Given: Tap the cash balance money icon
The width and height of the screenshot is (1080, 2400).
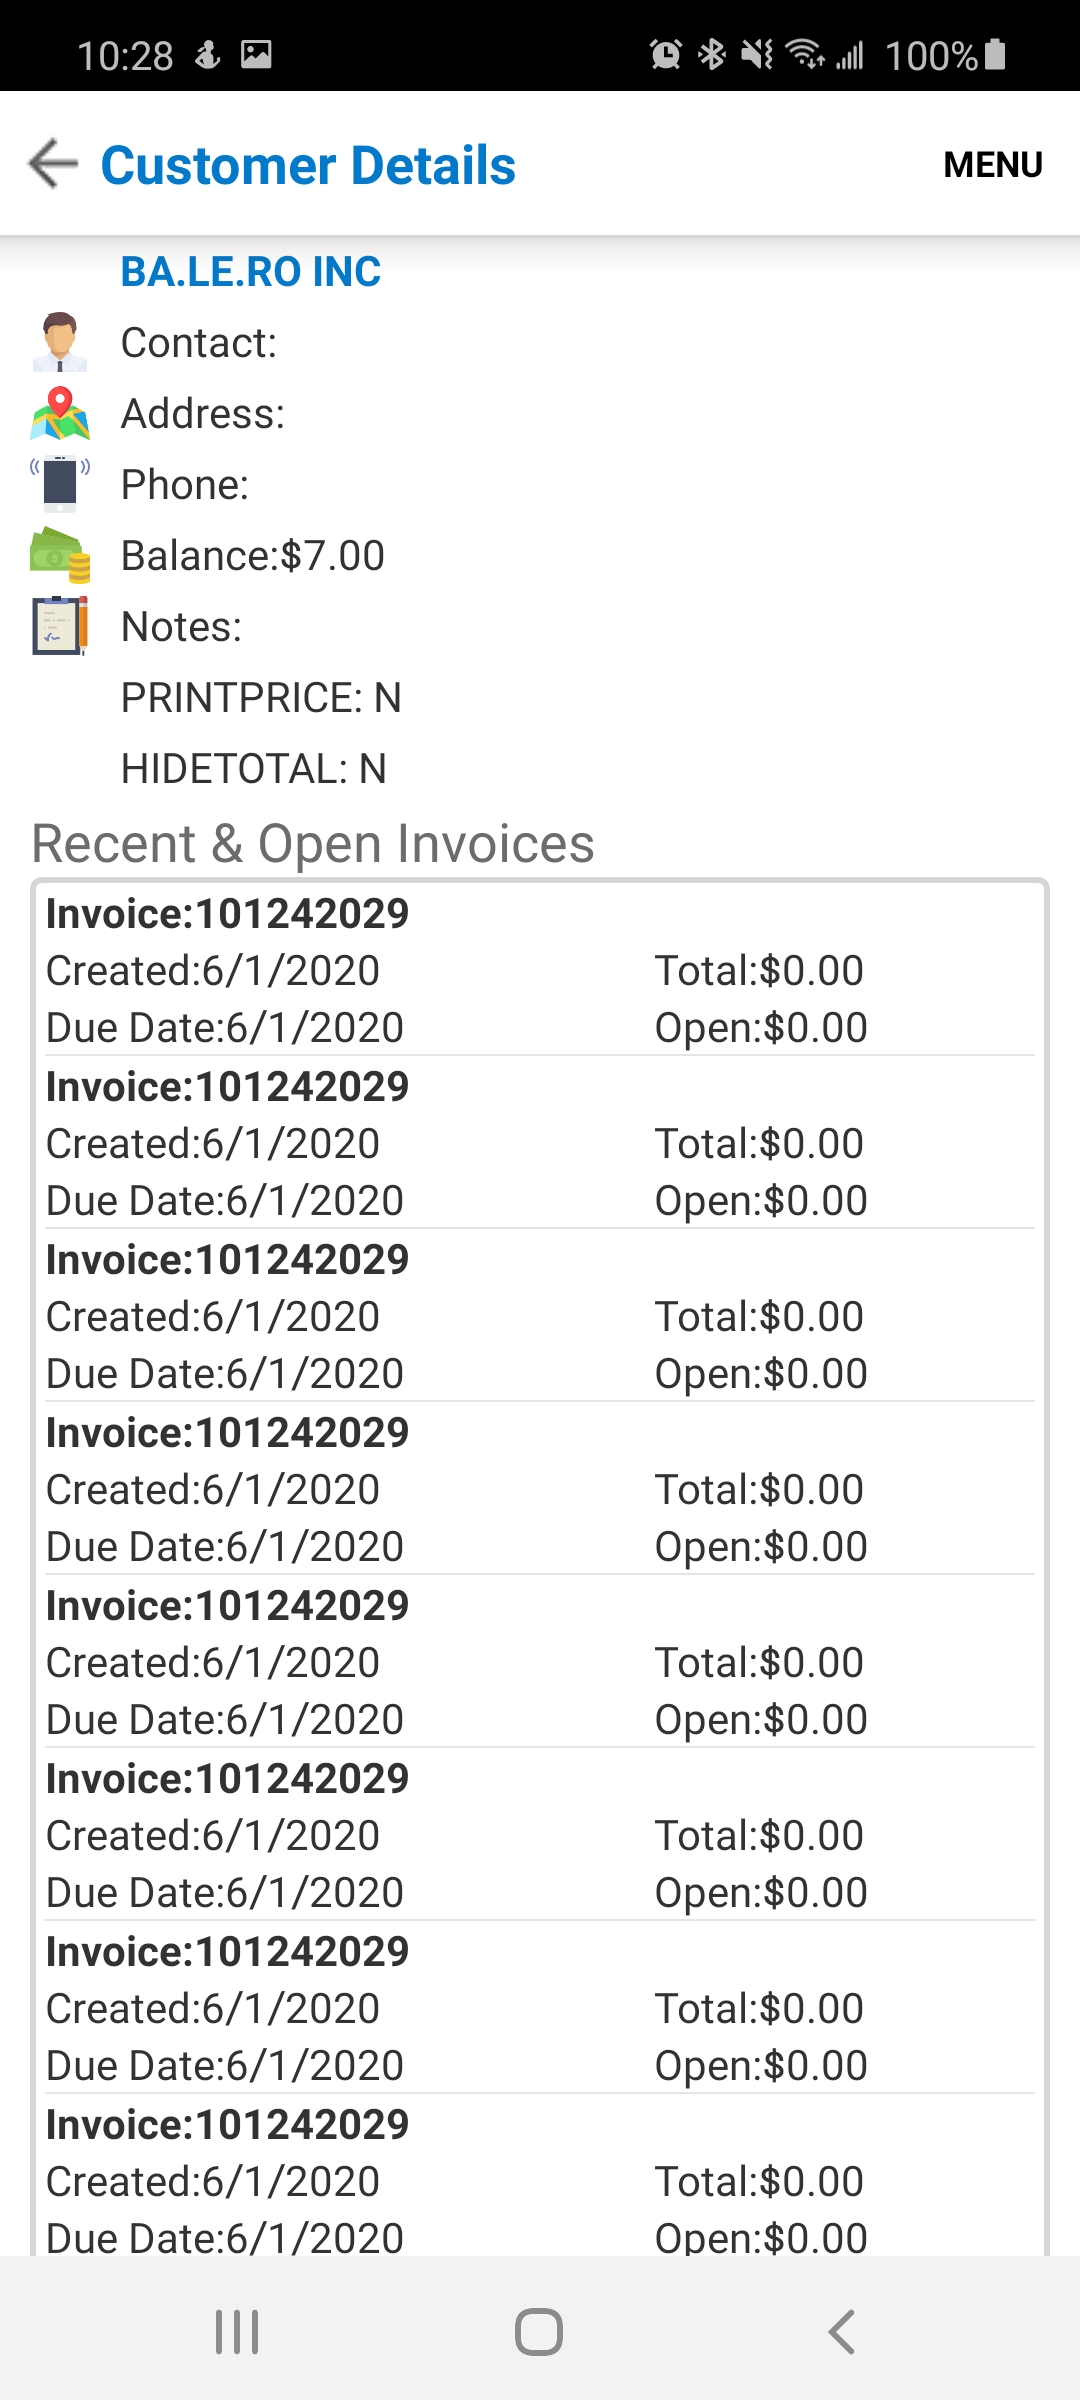Looking at the screenshot, I should pos(60,555).
